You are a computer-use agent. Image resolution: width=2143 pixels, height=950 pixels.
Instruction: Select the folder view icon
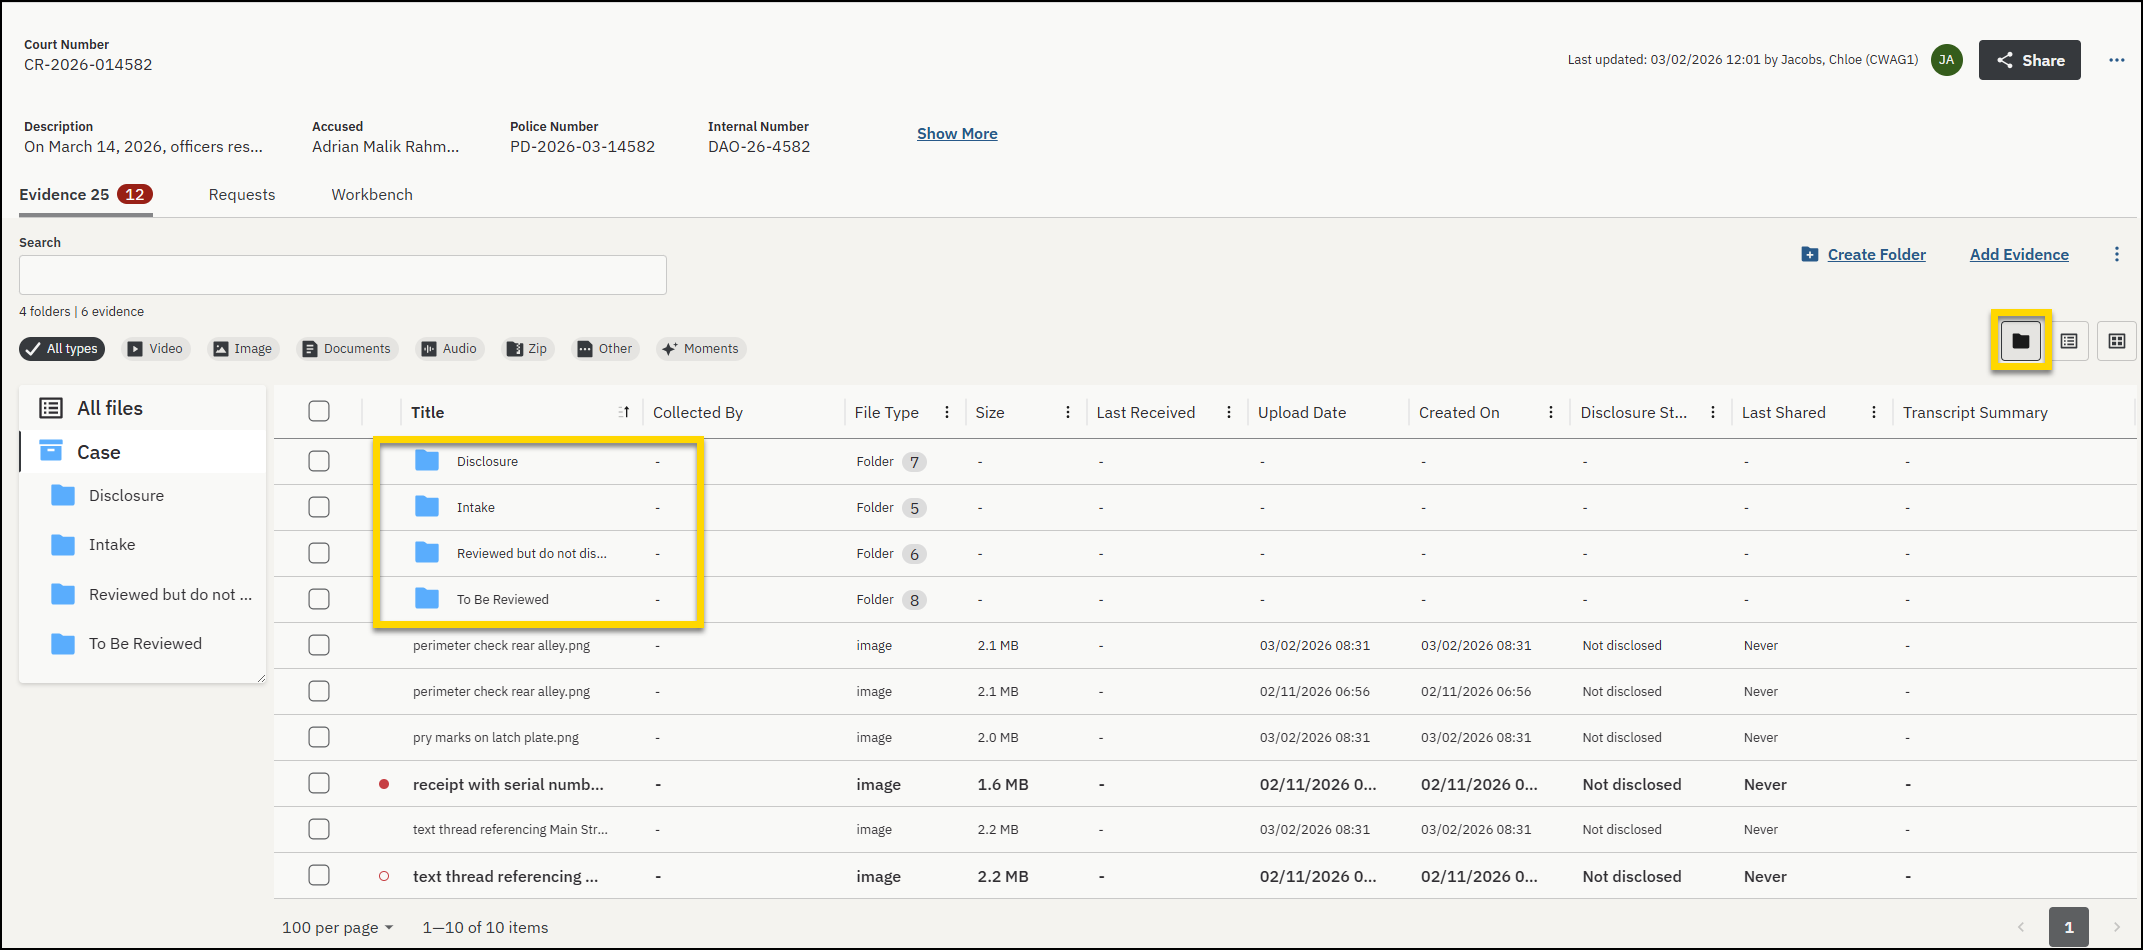(x=2021, y=341)
